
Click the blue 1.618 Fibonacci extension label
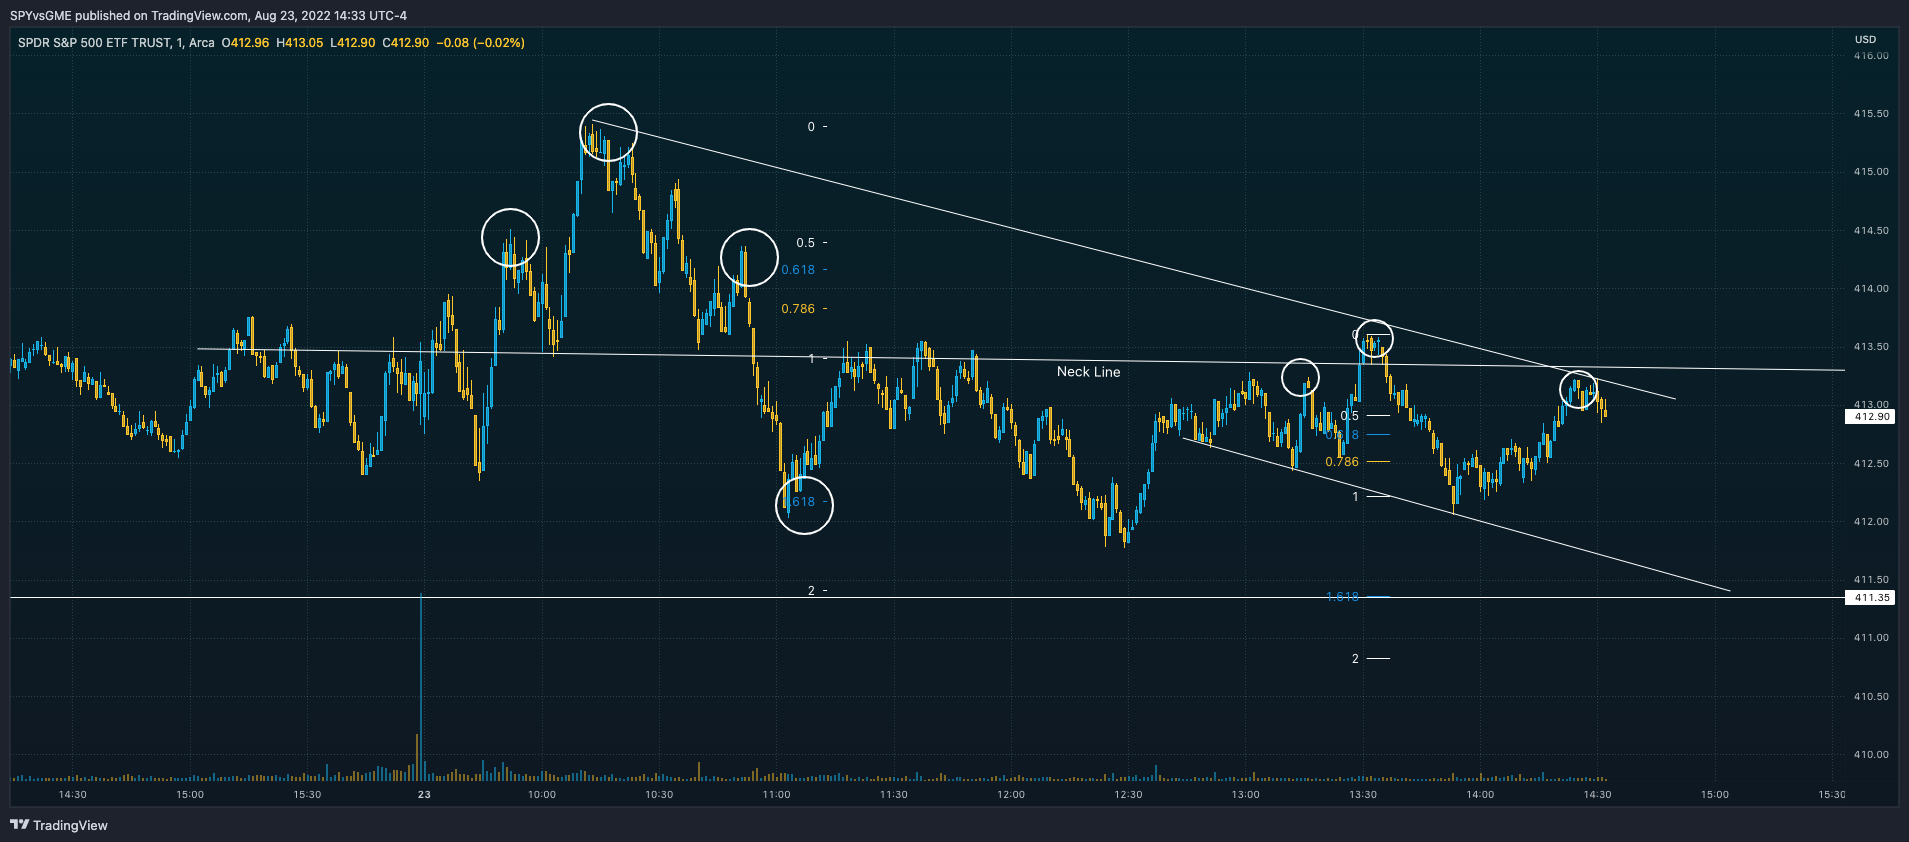(1342, 597)
